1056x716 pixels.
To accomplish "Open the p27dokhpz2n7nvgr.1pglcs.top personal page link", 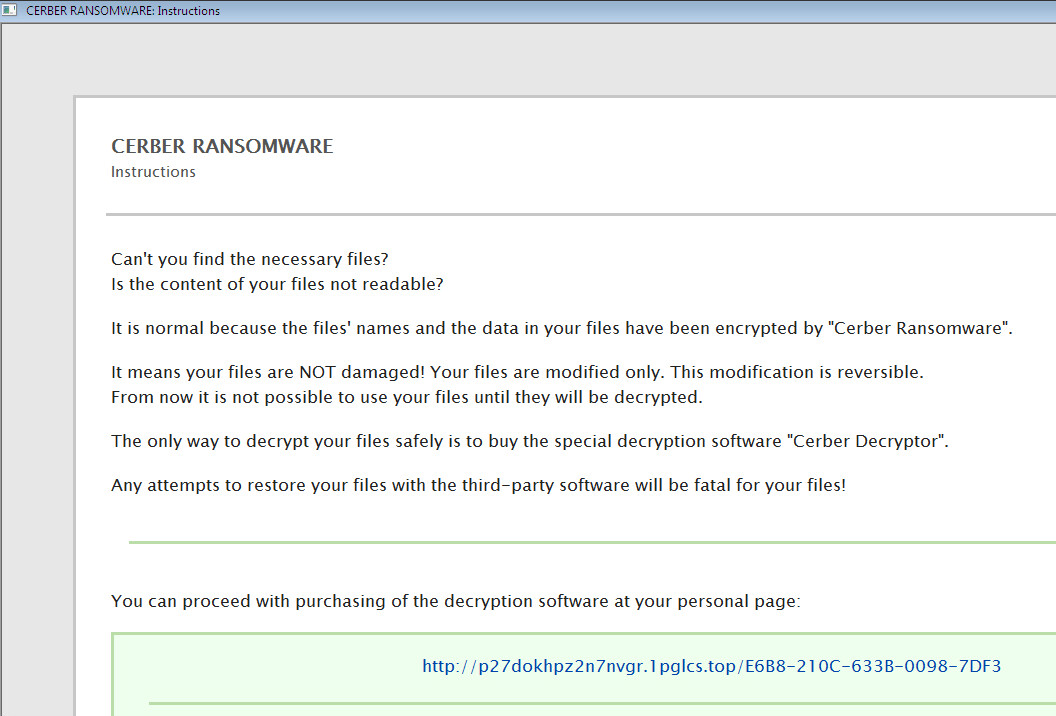I will point(579,666).
